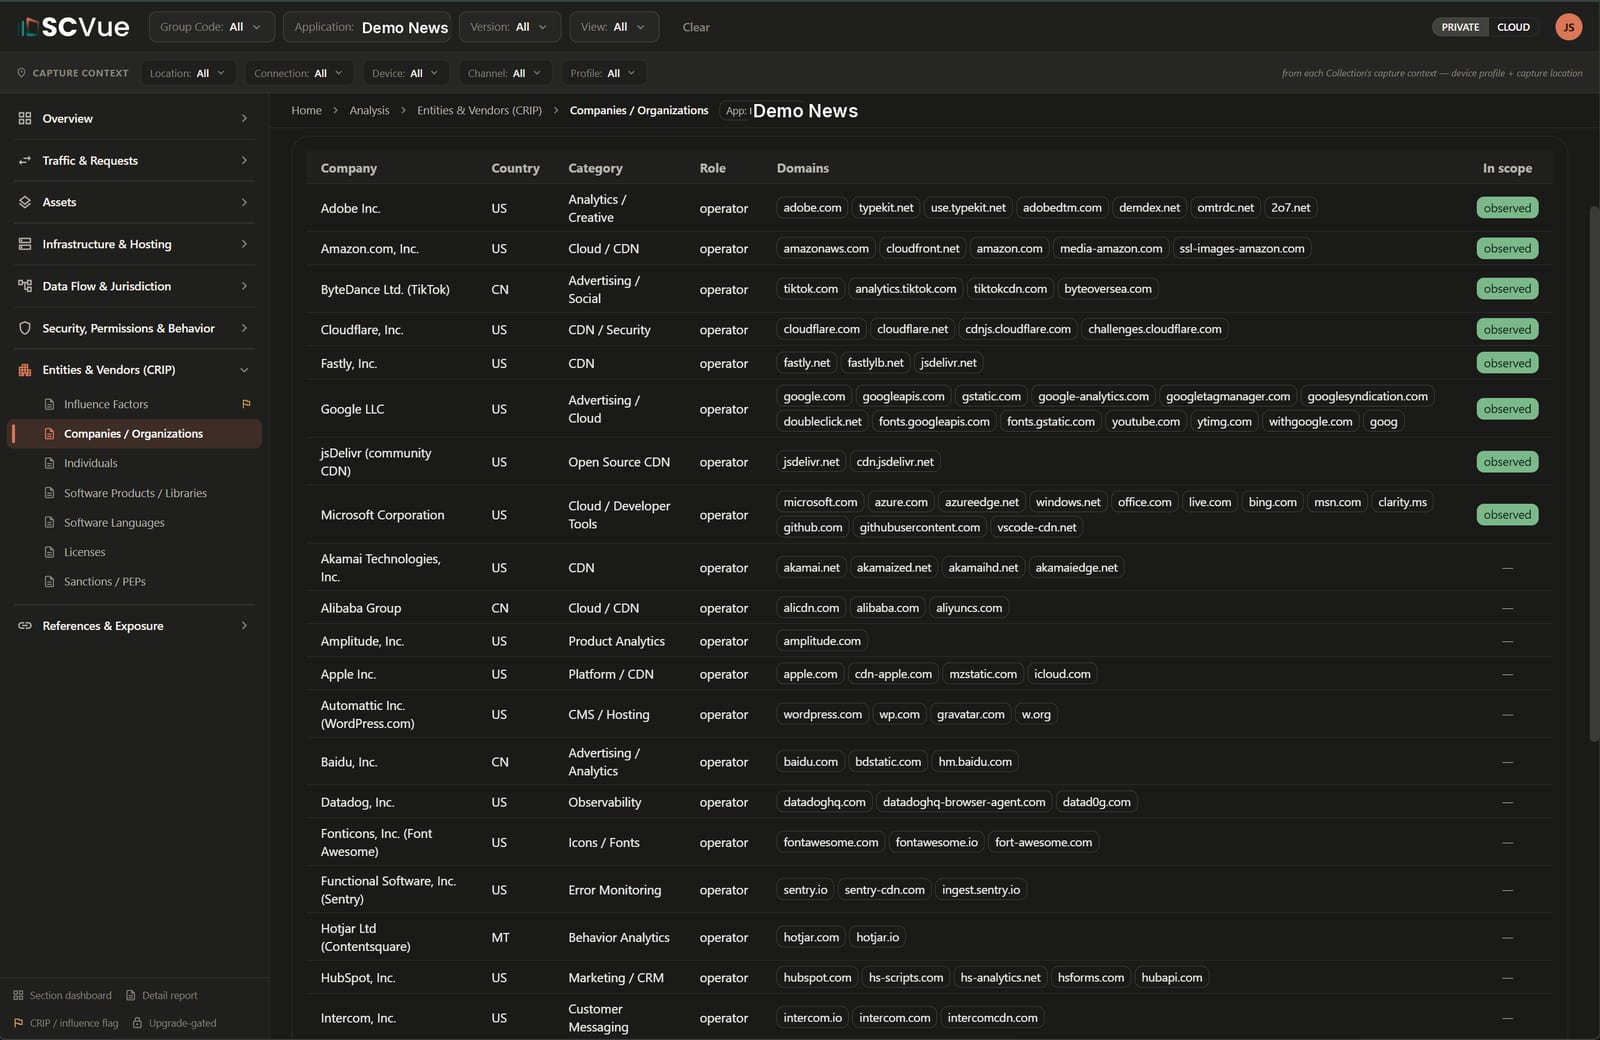Click the Detail report legend icon

130,995
